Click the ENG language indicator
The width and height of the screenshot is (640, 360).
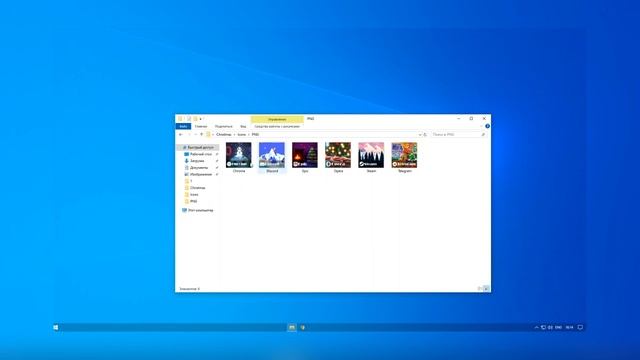click(x=558, y=327)
